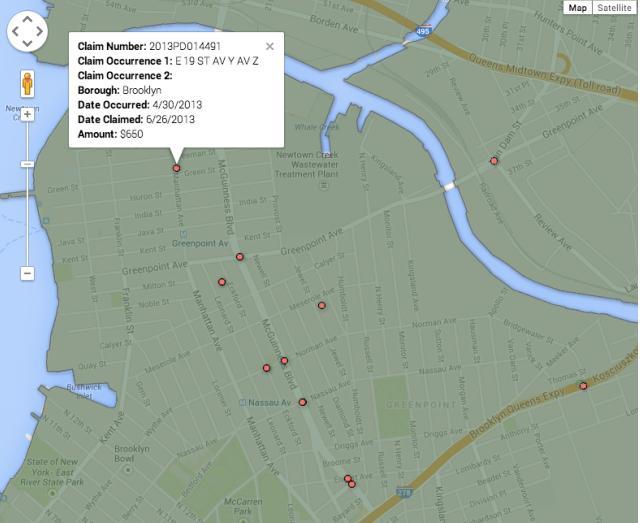Image resolution: width=640 pixels, height=523 pixels.
Task: Click the McCarren Park label
Action: tap(243, 506)
